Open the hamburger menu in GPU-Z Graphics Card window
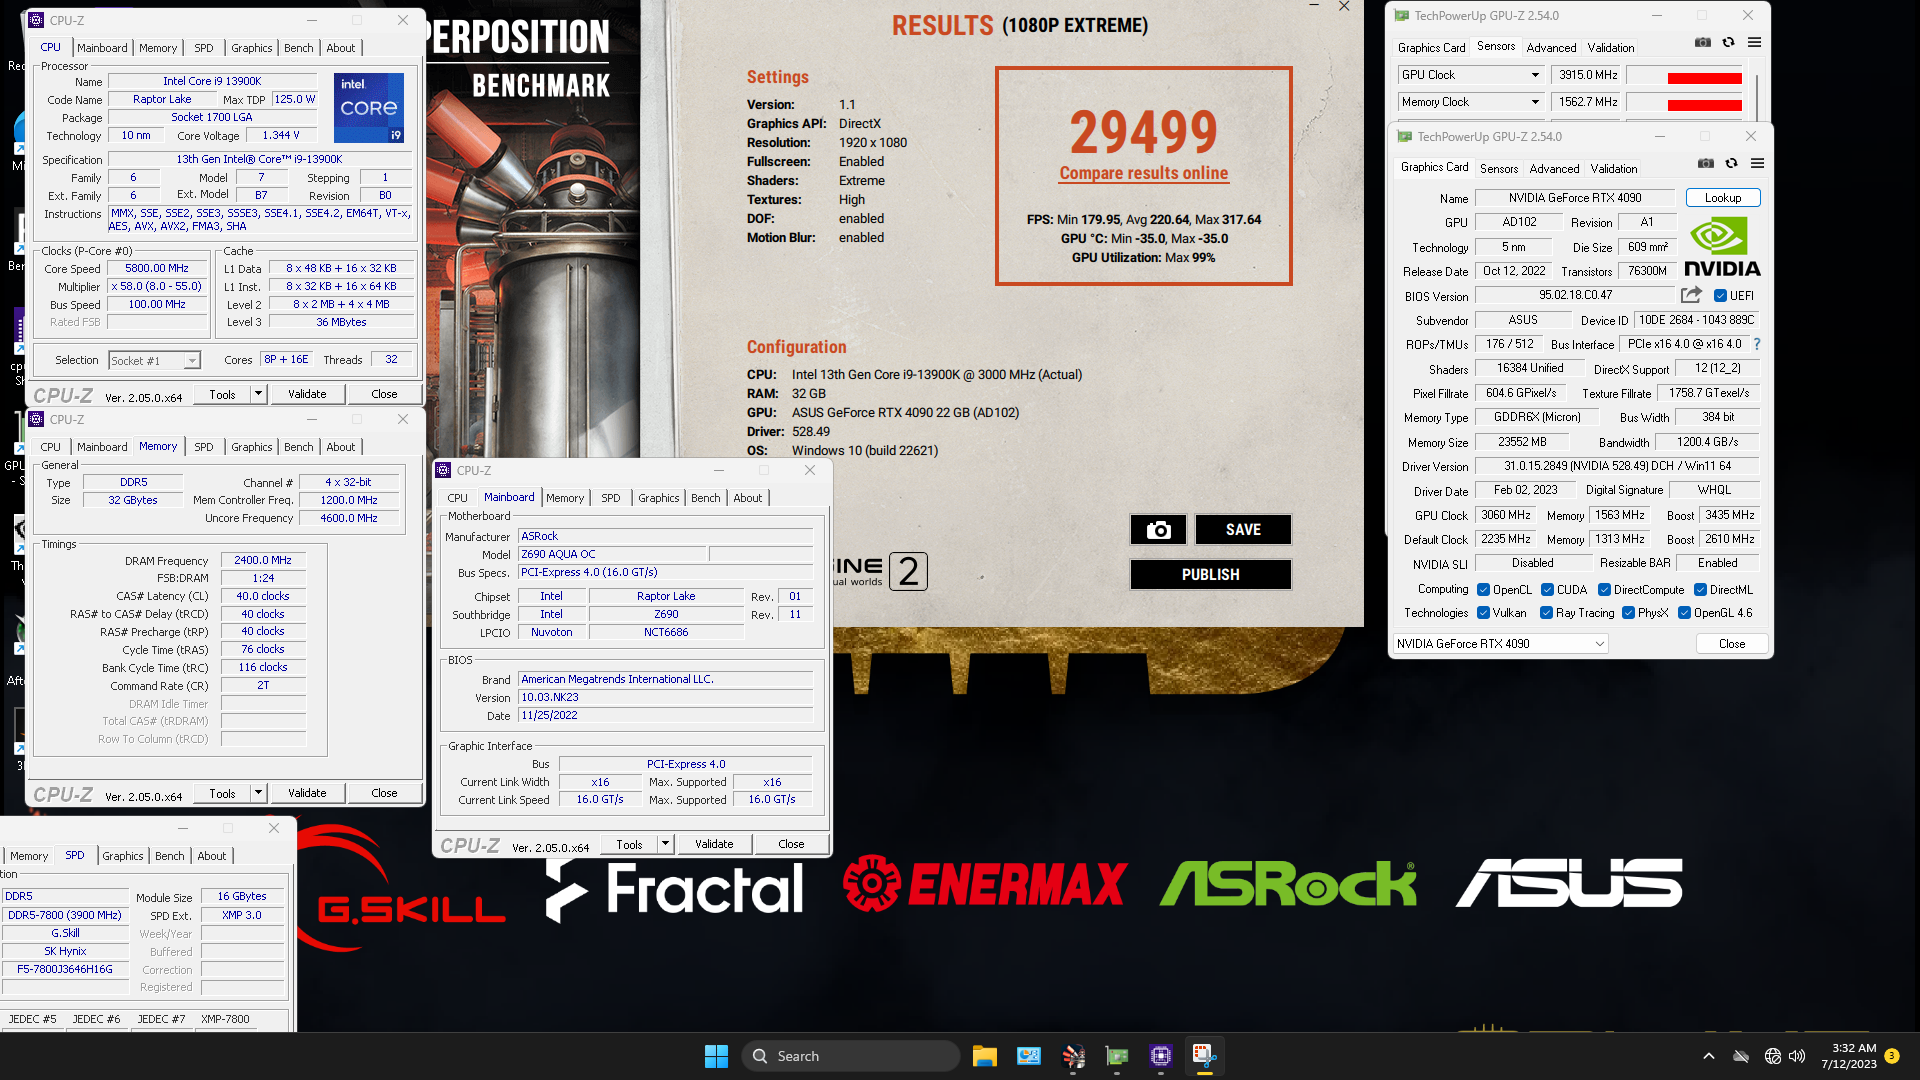Viewport: 1920px width, 1080px height. [1757, 163]
